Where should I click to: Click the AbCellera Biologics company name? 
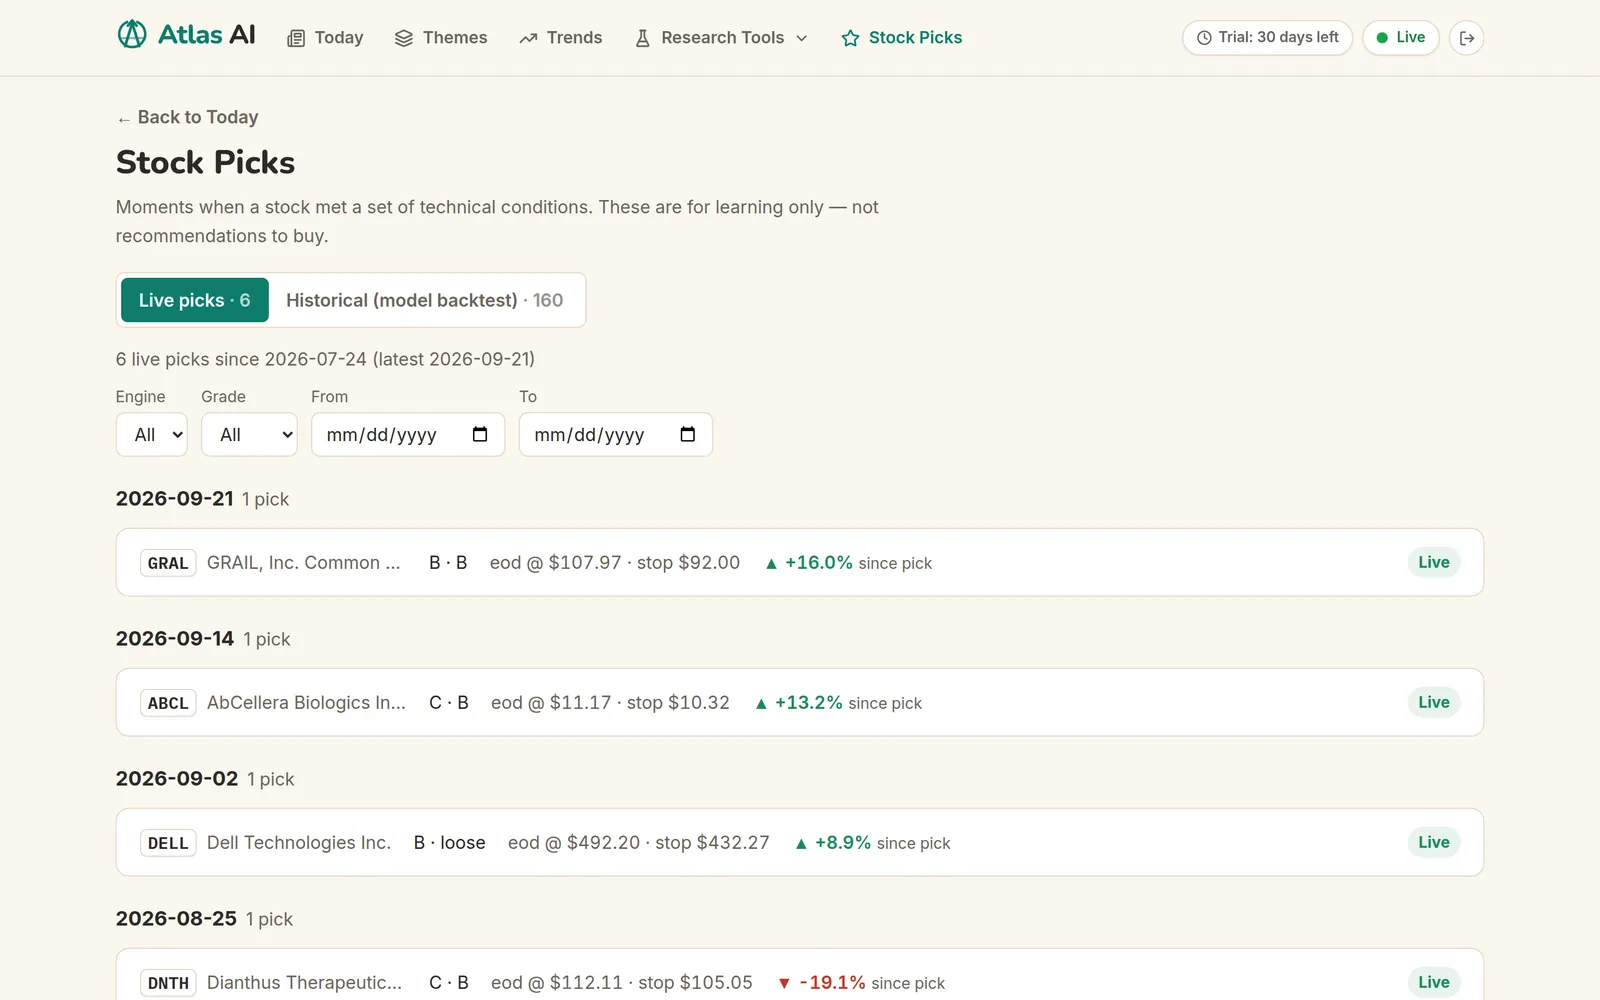pyautogui.click(x=306, y=703)
